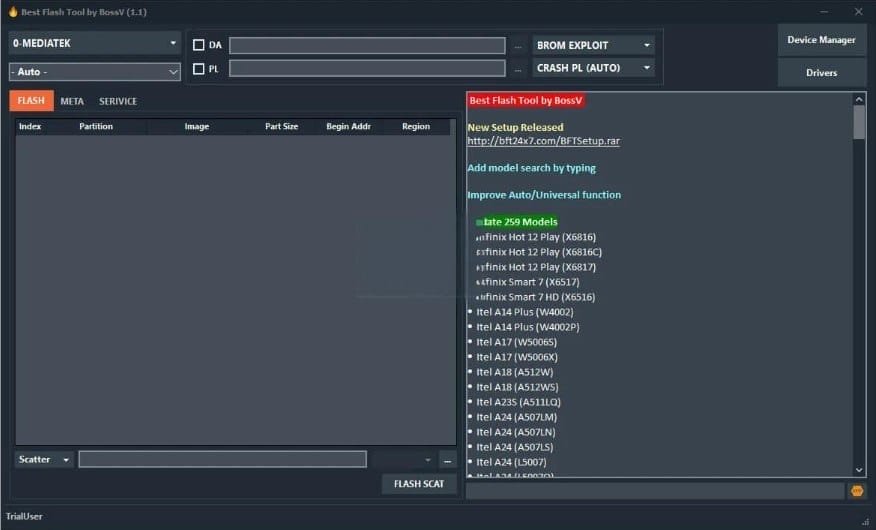876x530 pixels.
Task: Click the Index column header
Action: point(30,126)
